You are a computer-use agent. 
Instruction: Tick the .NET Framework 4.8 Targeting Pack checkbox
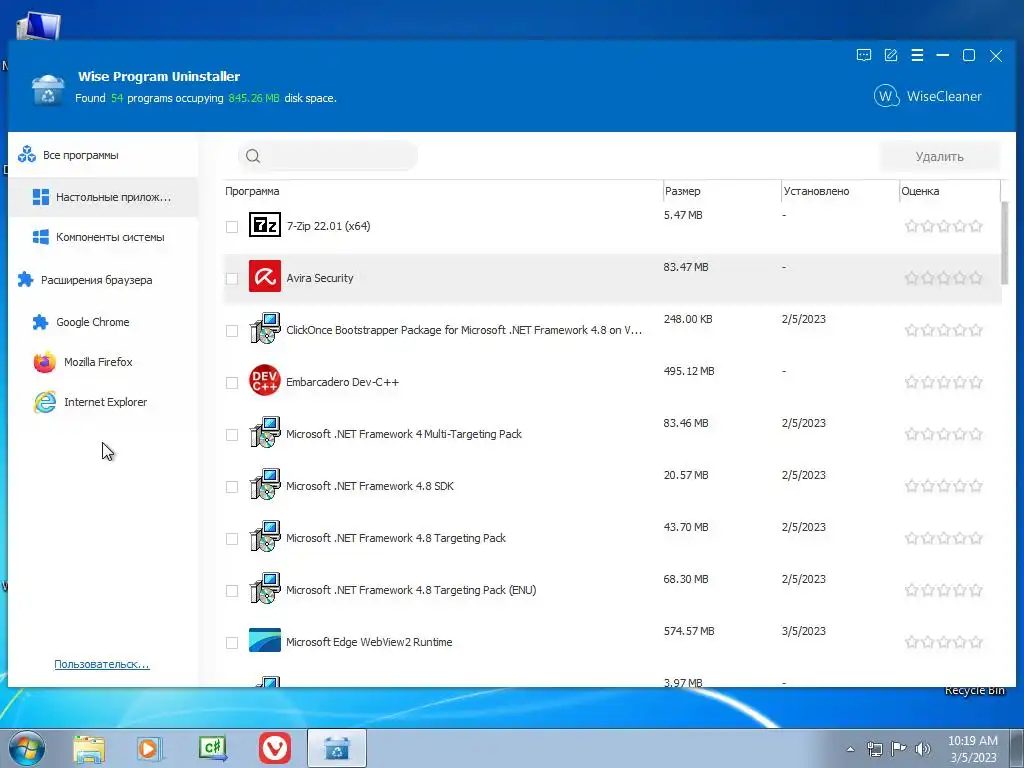click(232, 539)
